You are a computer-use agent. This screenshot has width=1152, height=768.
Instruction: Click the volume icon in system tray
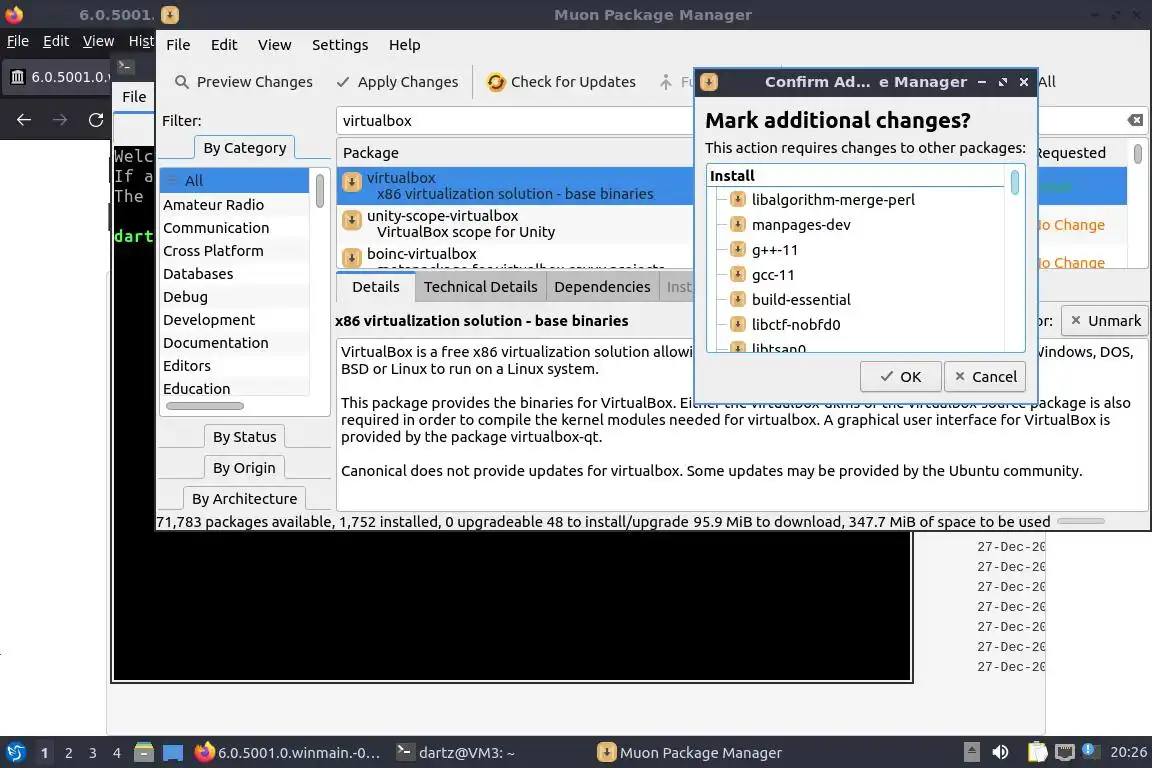point(1000,753)
